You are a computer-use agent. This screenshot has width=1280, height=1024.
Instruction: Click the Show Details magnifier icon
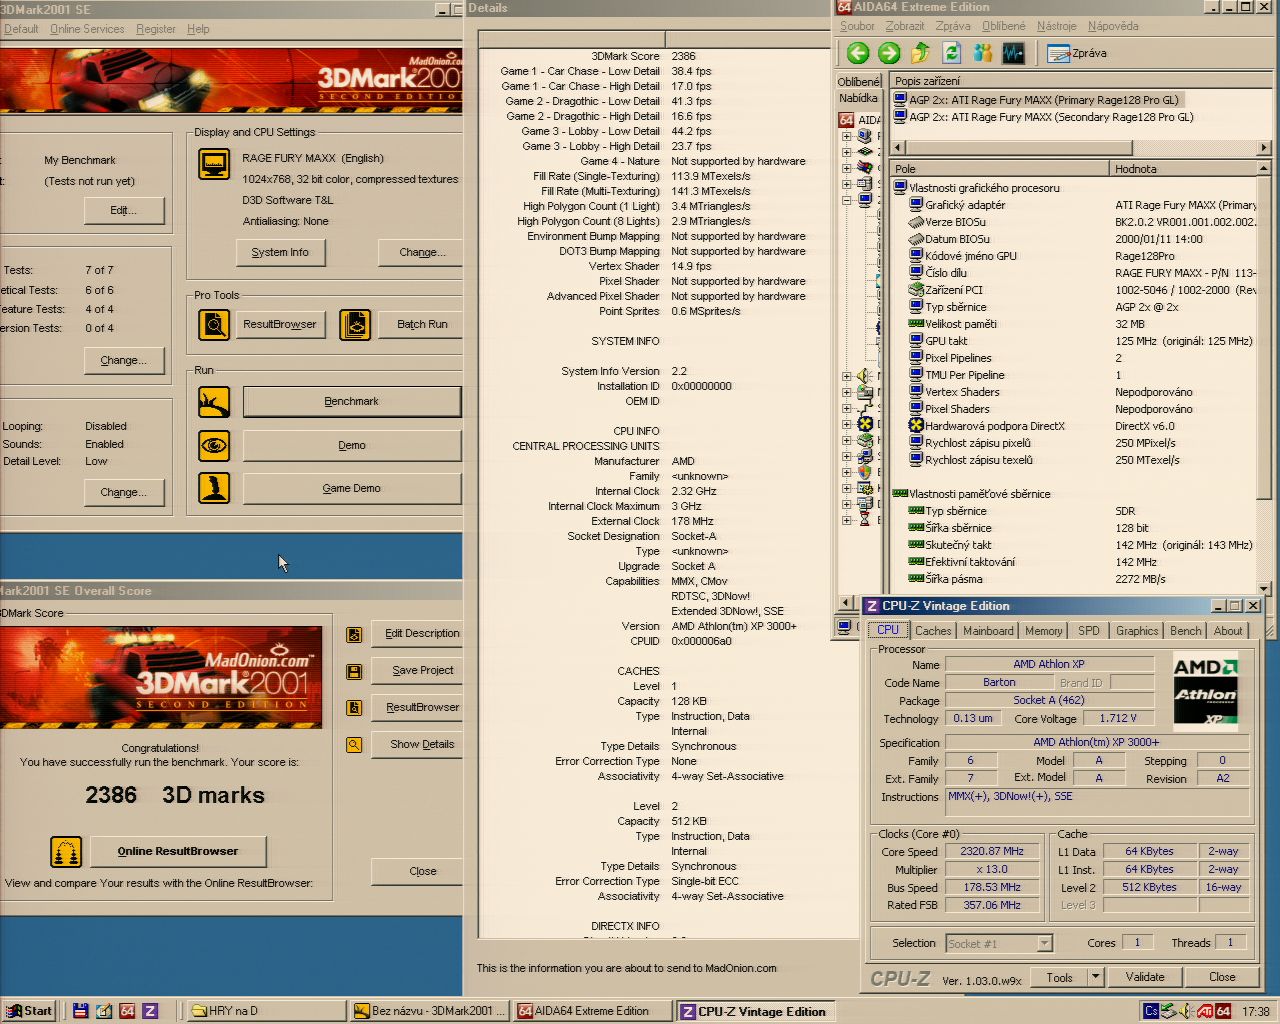tap(354, 745)
